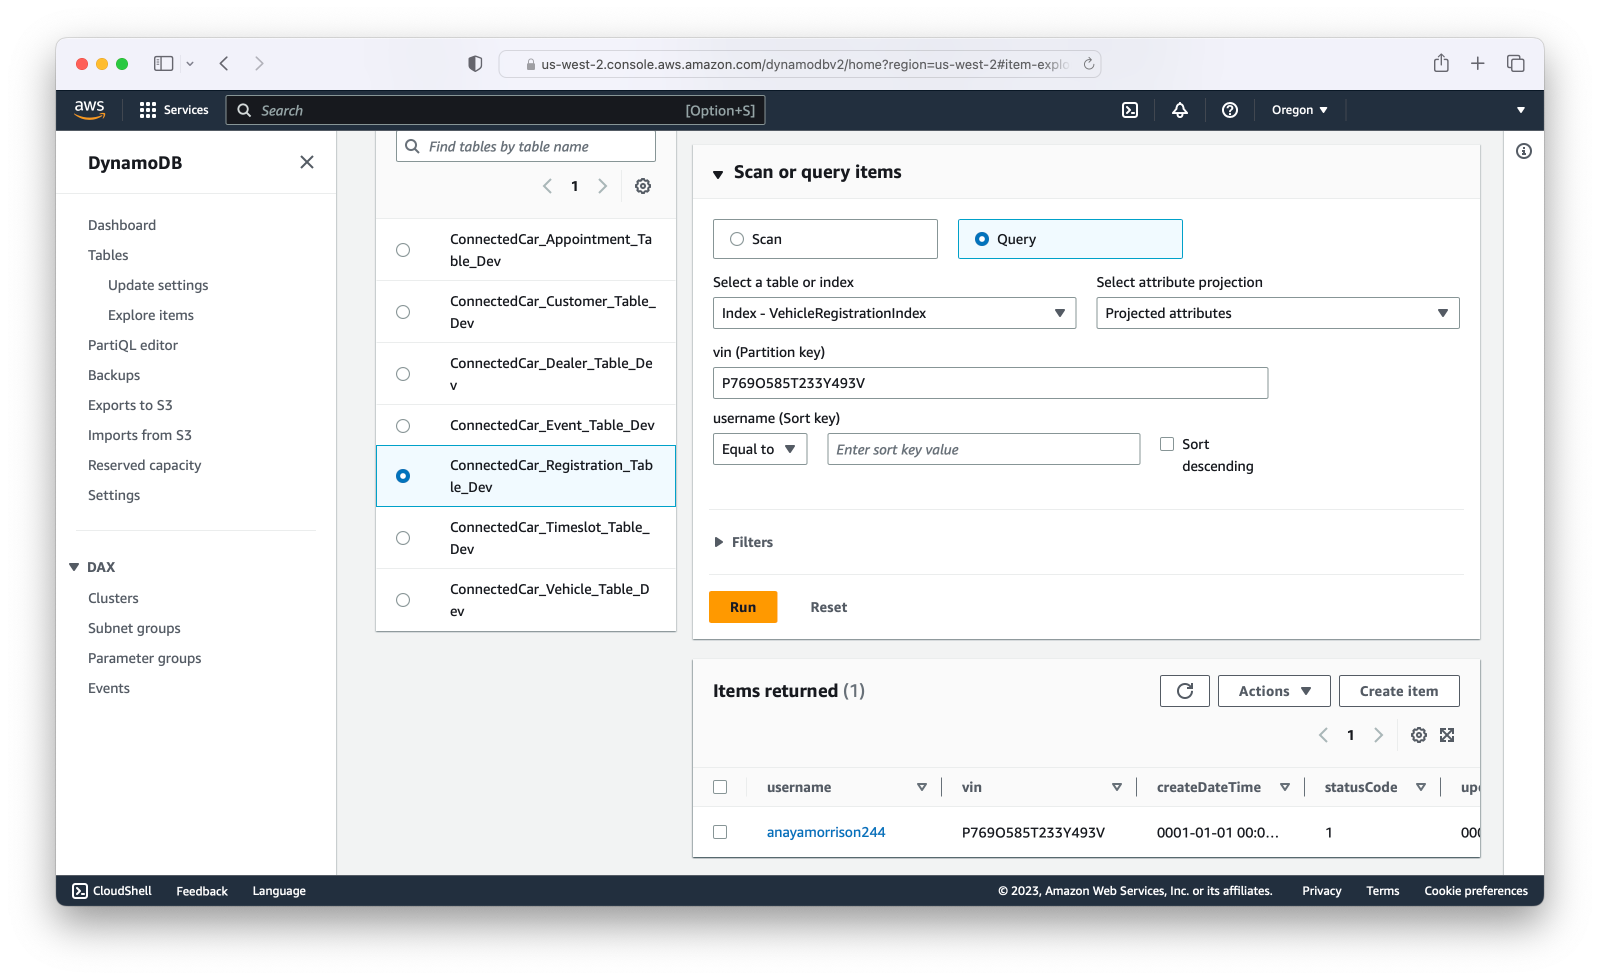
Task: Reset the query form
Action: [828, 607]
